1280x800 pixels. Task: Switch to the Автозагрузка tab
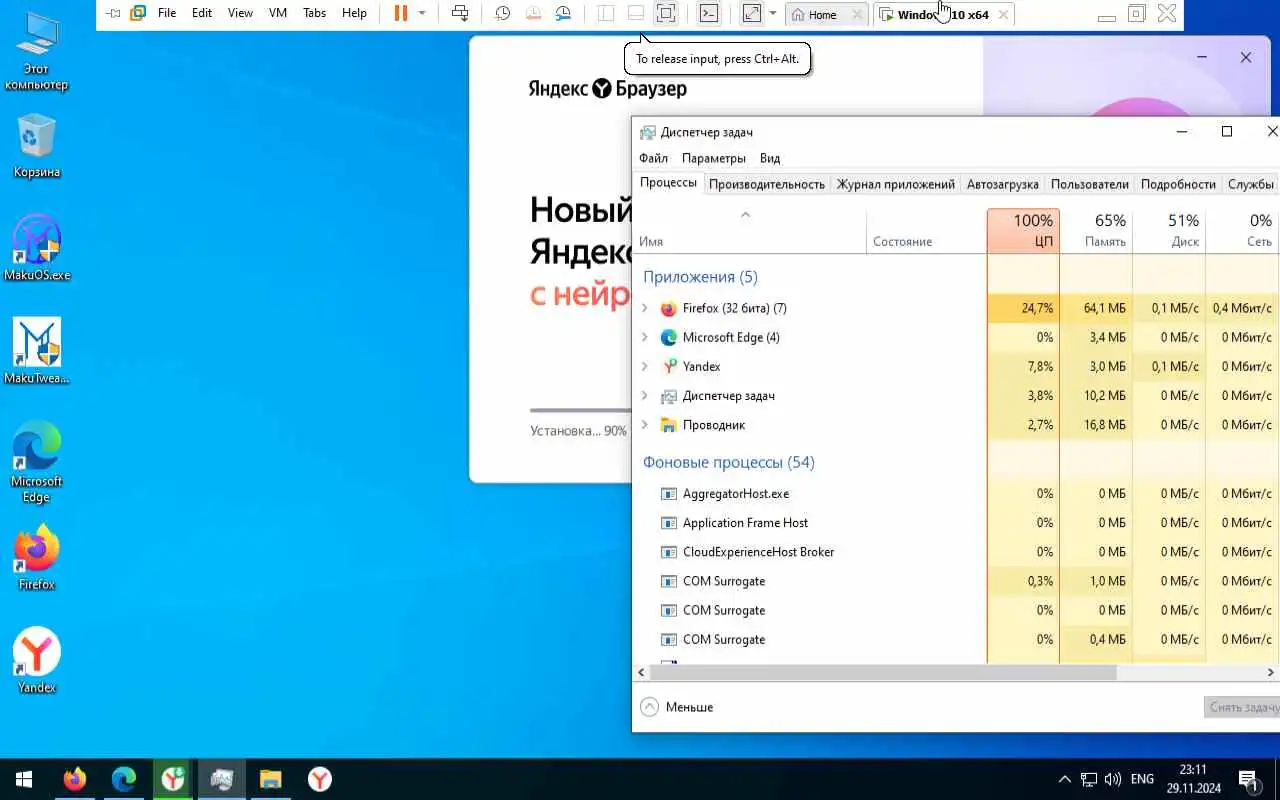coord(1002,184)
